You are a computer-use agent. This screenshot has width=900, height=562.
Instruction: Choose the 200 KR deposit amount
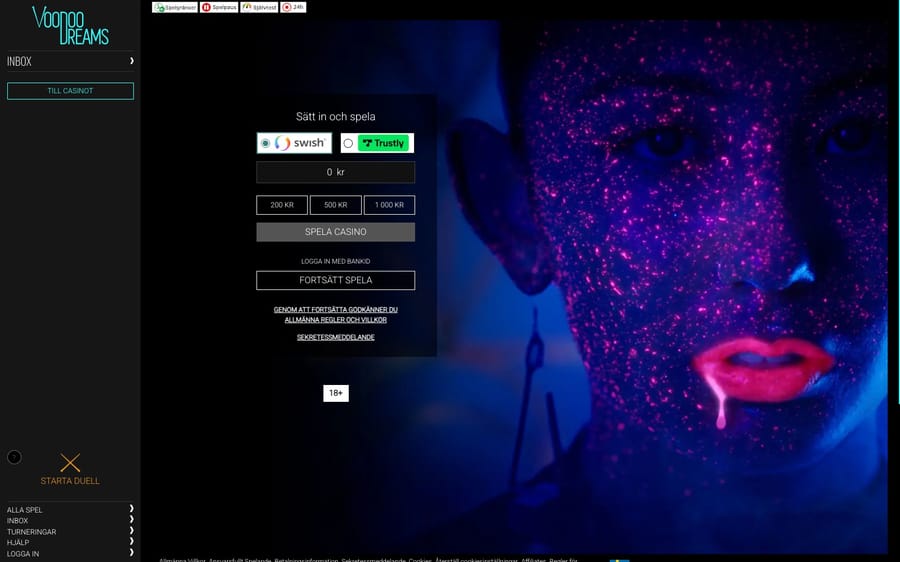point(282,205)
